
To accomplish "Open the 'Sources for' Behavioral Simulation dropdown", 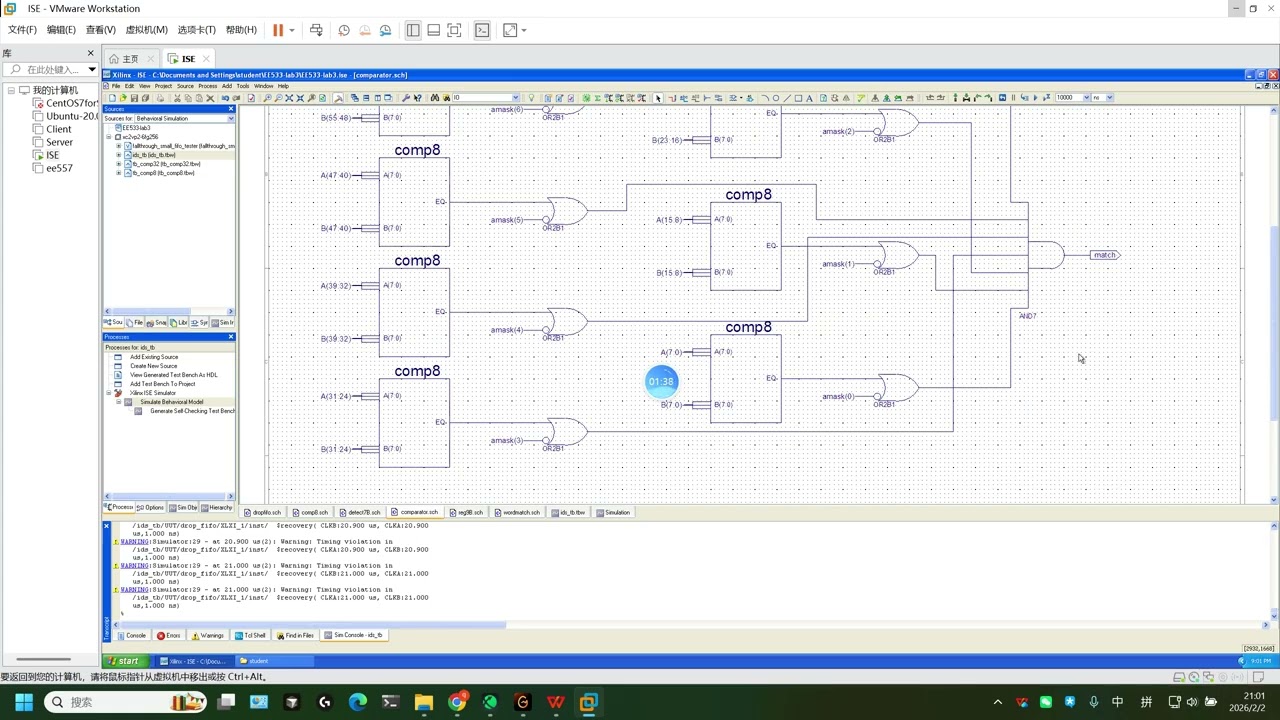I will coord(231,118).
